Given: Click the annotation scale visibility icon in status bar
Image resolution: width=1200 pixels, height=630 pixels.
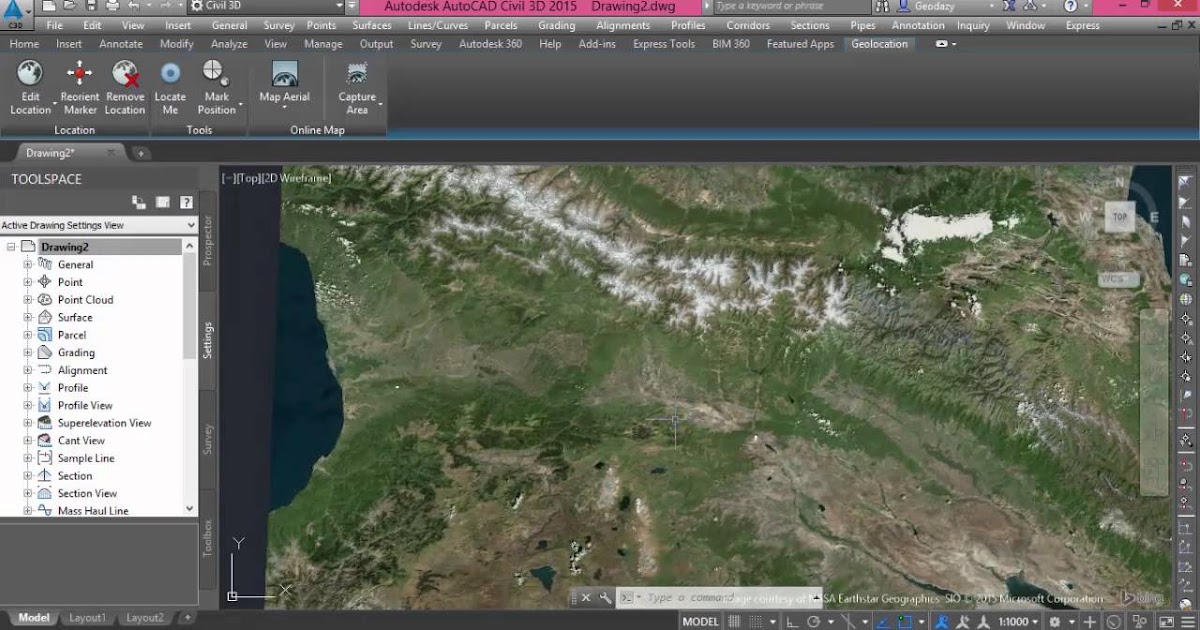Looking at the screenshot, I should (943, 621).
